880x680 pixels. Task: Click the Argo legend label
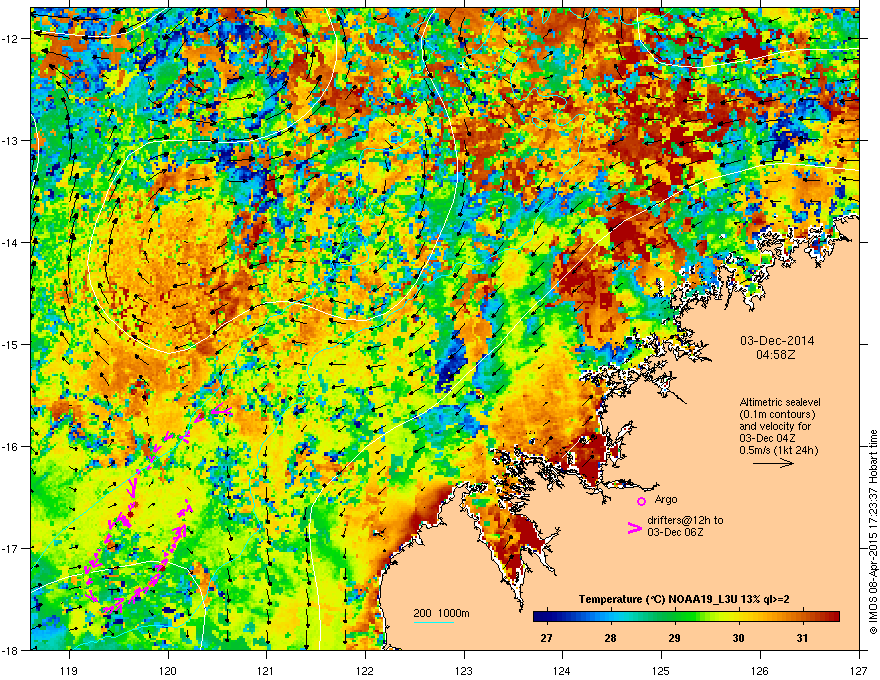tap(666, 499)
